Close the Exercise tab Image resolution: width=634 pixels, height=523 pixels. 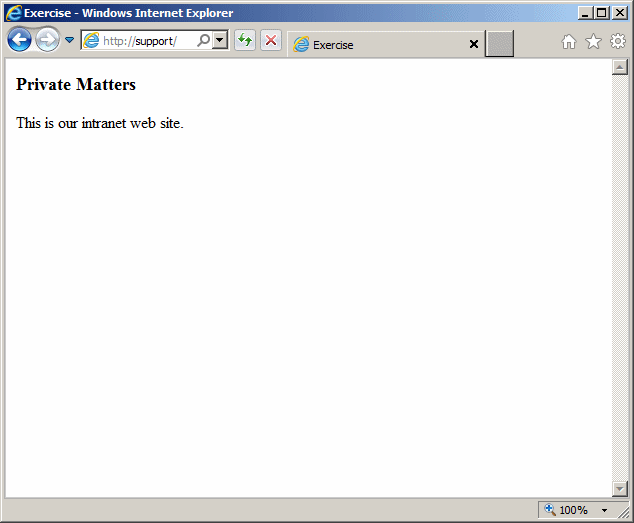474,44
